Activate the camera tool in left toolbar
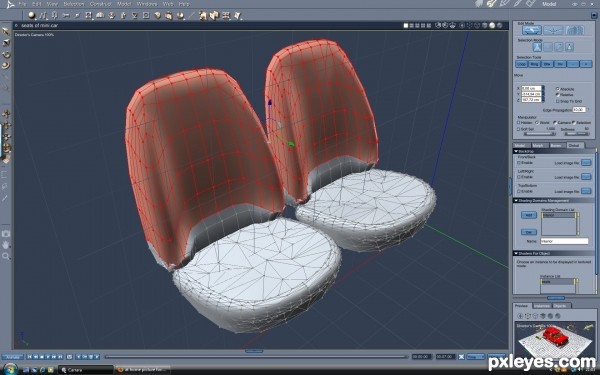The image size is (600, 375). [6, 233]
